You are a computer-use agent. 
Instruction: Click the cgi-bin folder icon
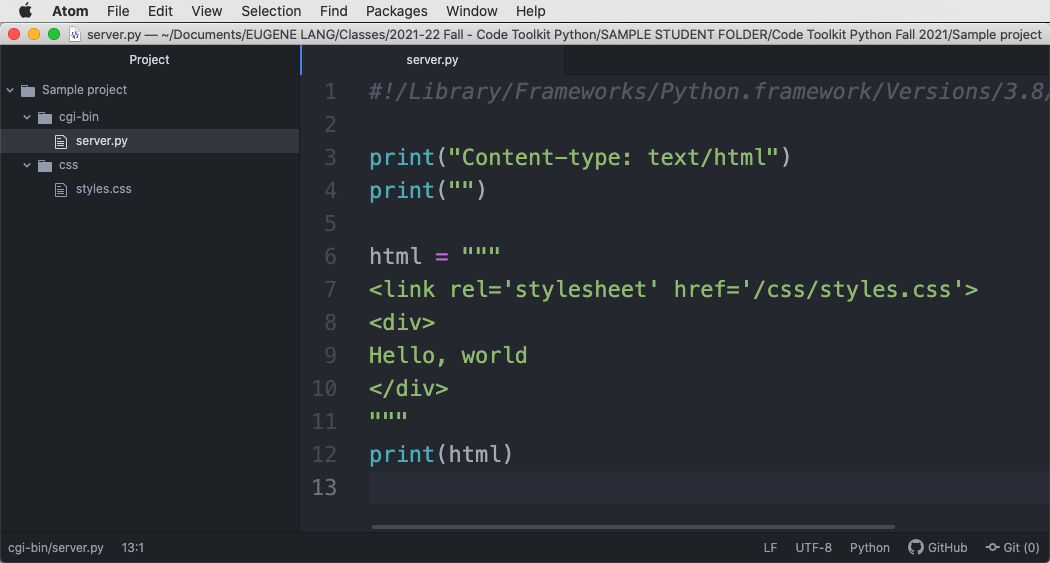[45, 117]
